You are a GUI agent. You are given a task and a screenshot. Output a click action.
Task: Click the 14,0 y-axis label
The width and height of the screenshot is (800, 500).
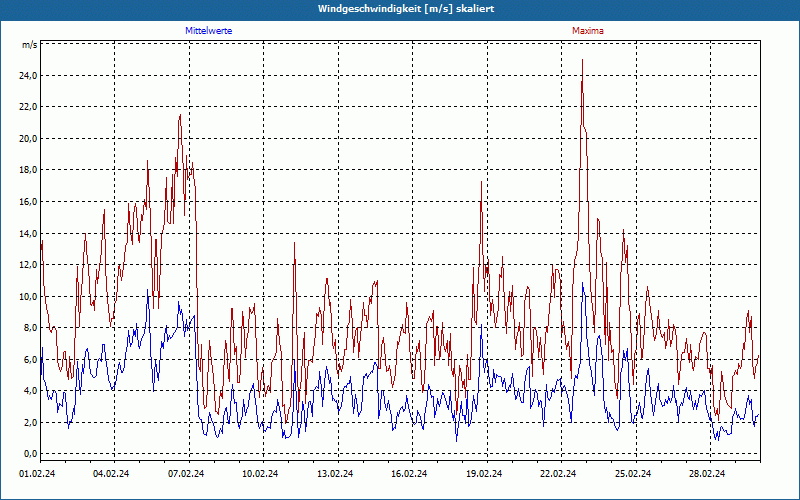coord(29,233)
